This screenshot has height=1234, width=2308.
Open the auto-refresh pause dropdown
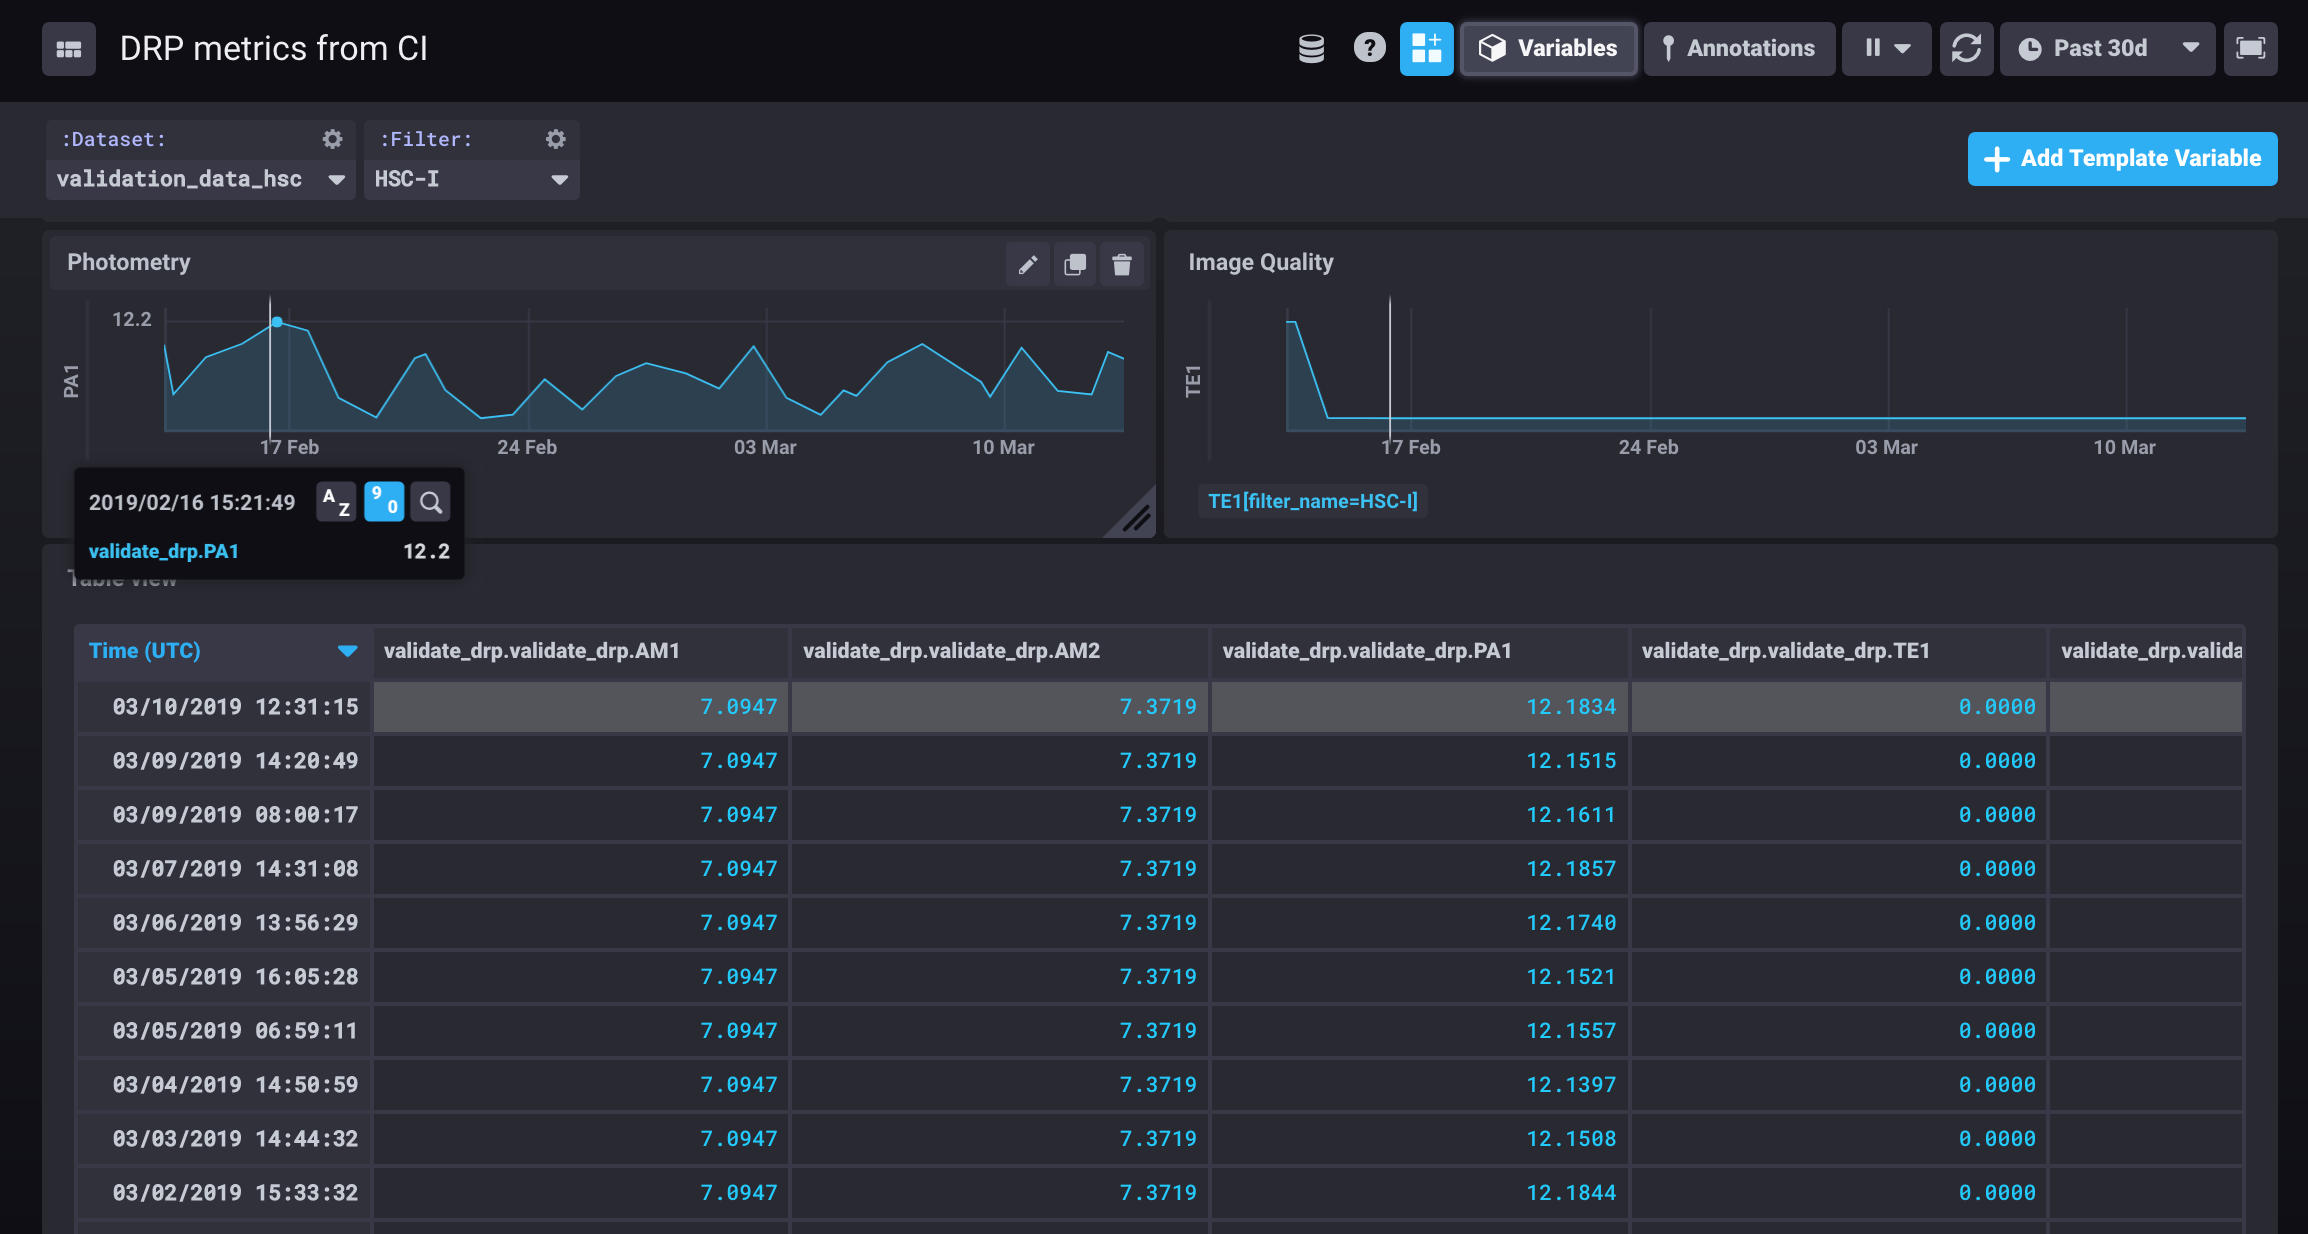(1886, 48)
